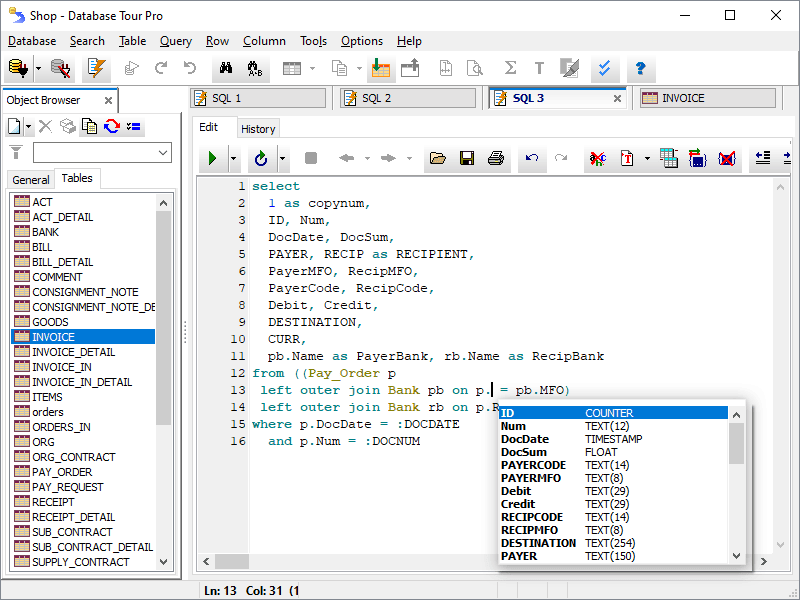The height and width of the screenshot is (600, 800).
Task: Open SQL file with folder icon
Action: pos(437,158)
